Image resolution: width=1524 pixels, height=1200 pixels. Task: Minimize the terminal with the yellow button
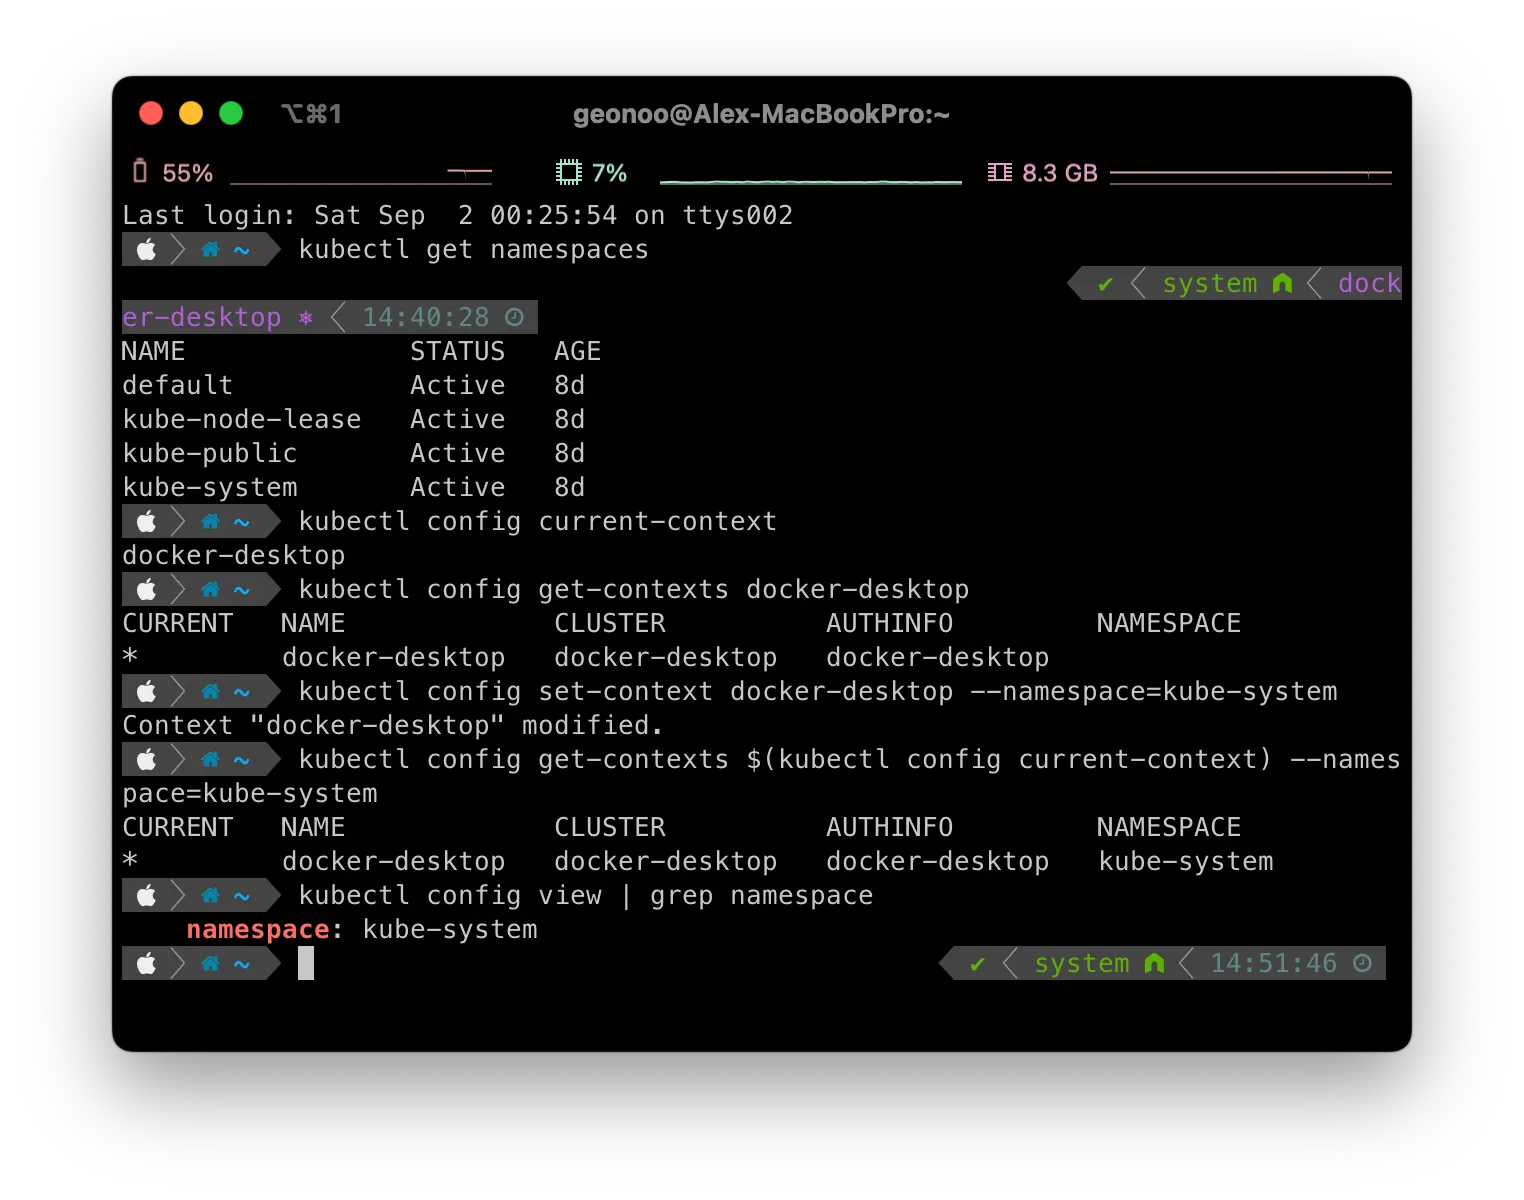point(191,113)
